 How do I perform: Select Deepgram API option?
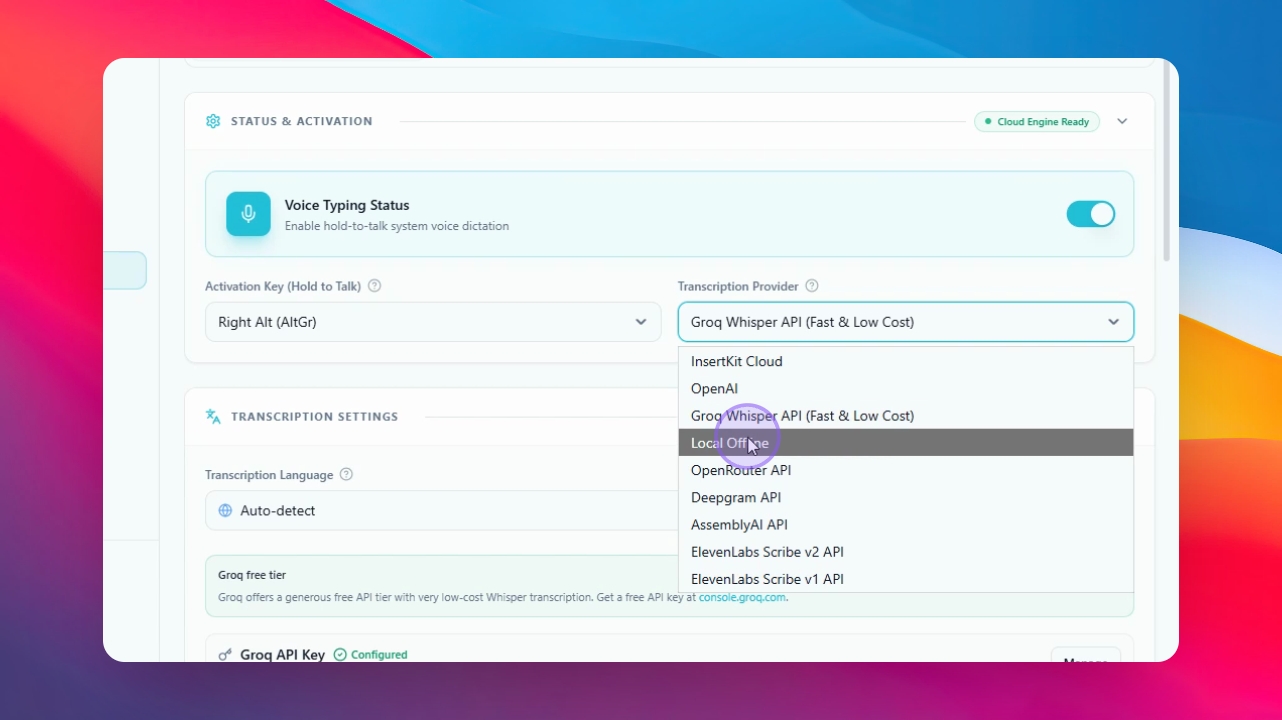906,497
